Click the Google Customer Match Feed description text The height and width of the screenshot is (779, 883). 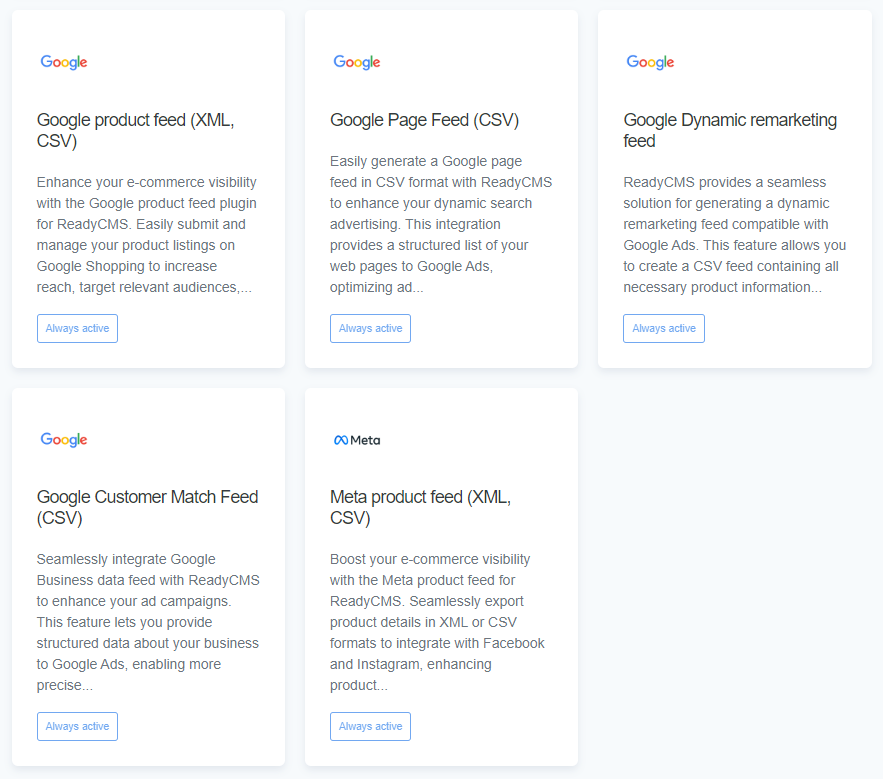(147, 622)
